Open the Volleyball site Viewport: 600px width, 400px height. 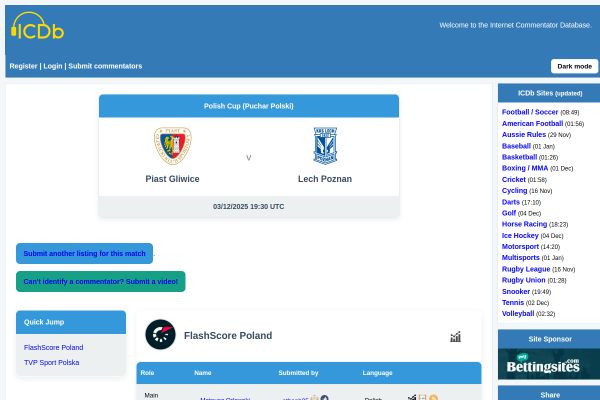click(x=518, y=314)
